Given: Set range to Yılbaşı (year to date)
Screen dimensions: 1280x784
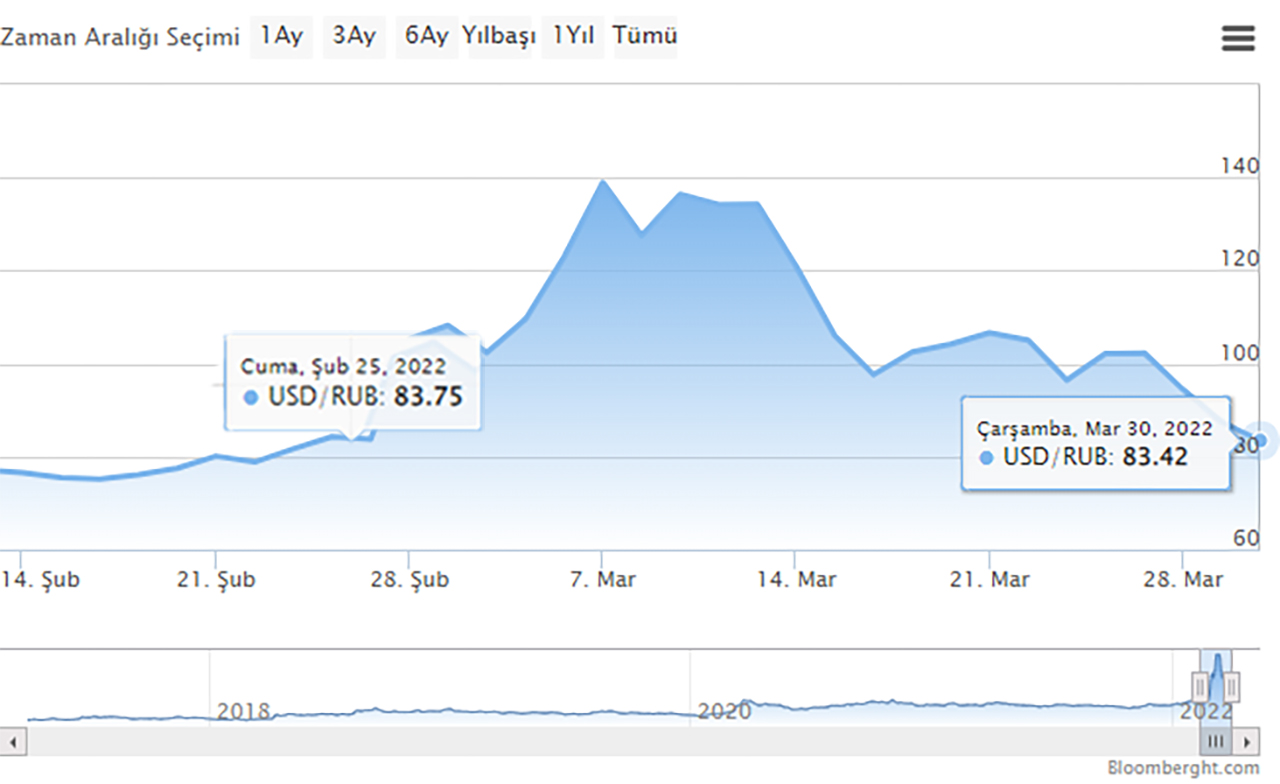Looking at the screenshot, I should click(499, 37).
